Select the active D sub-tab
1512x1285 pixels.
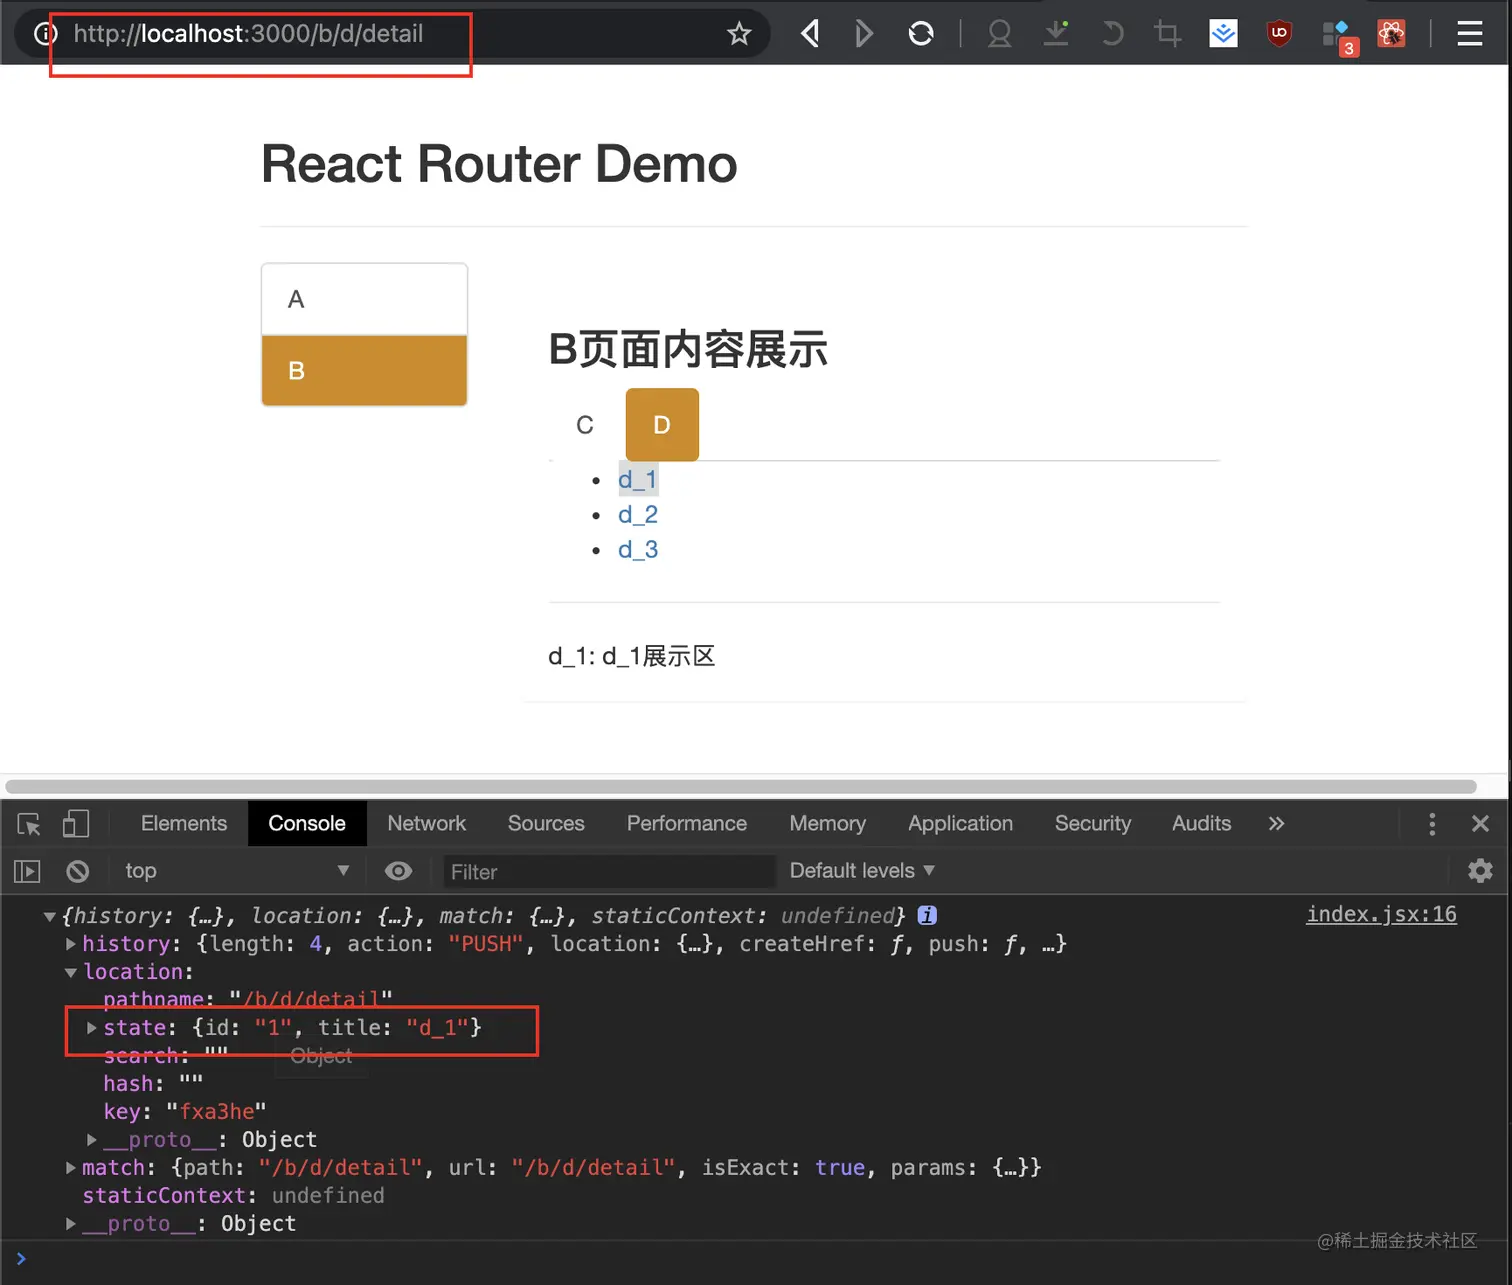(x=662, y=425)
